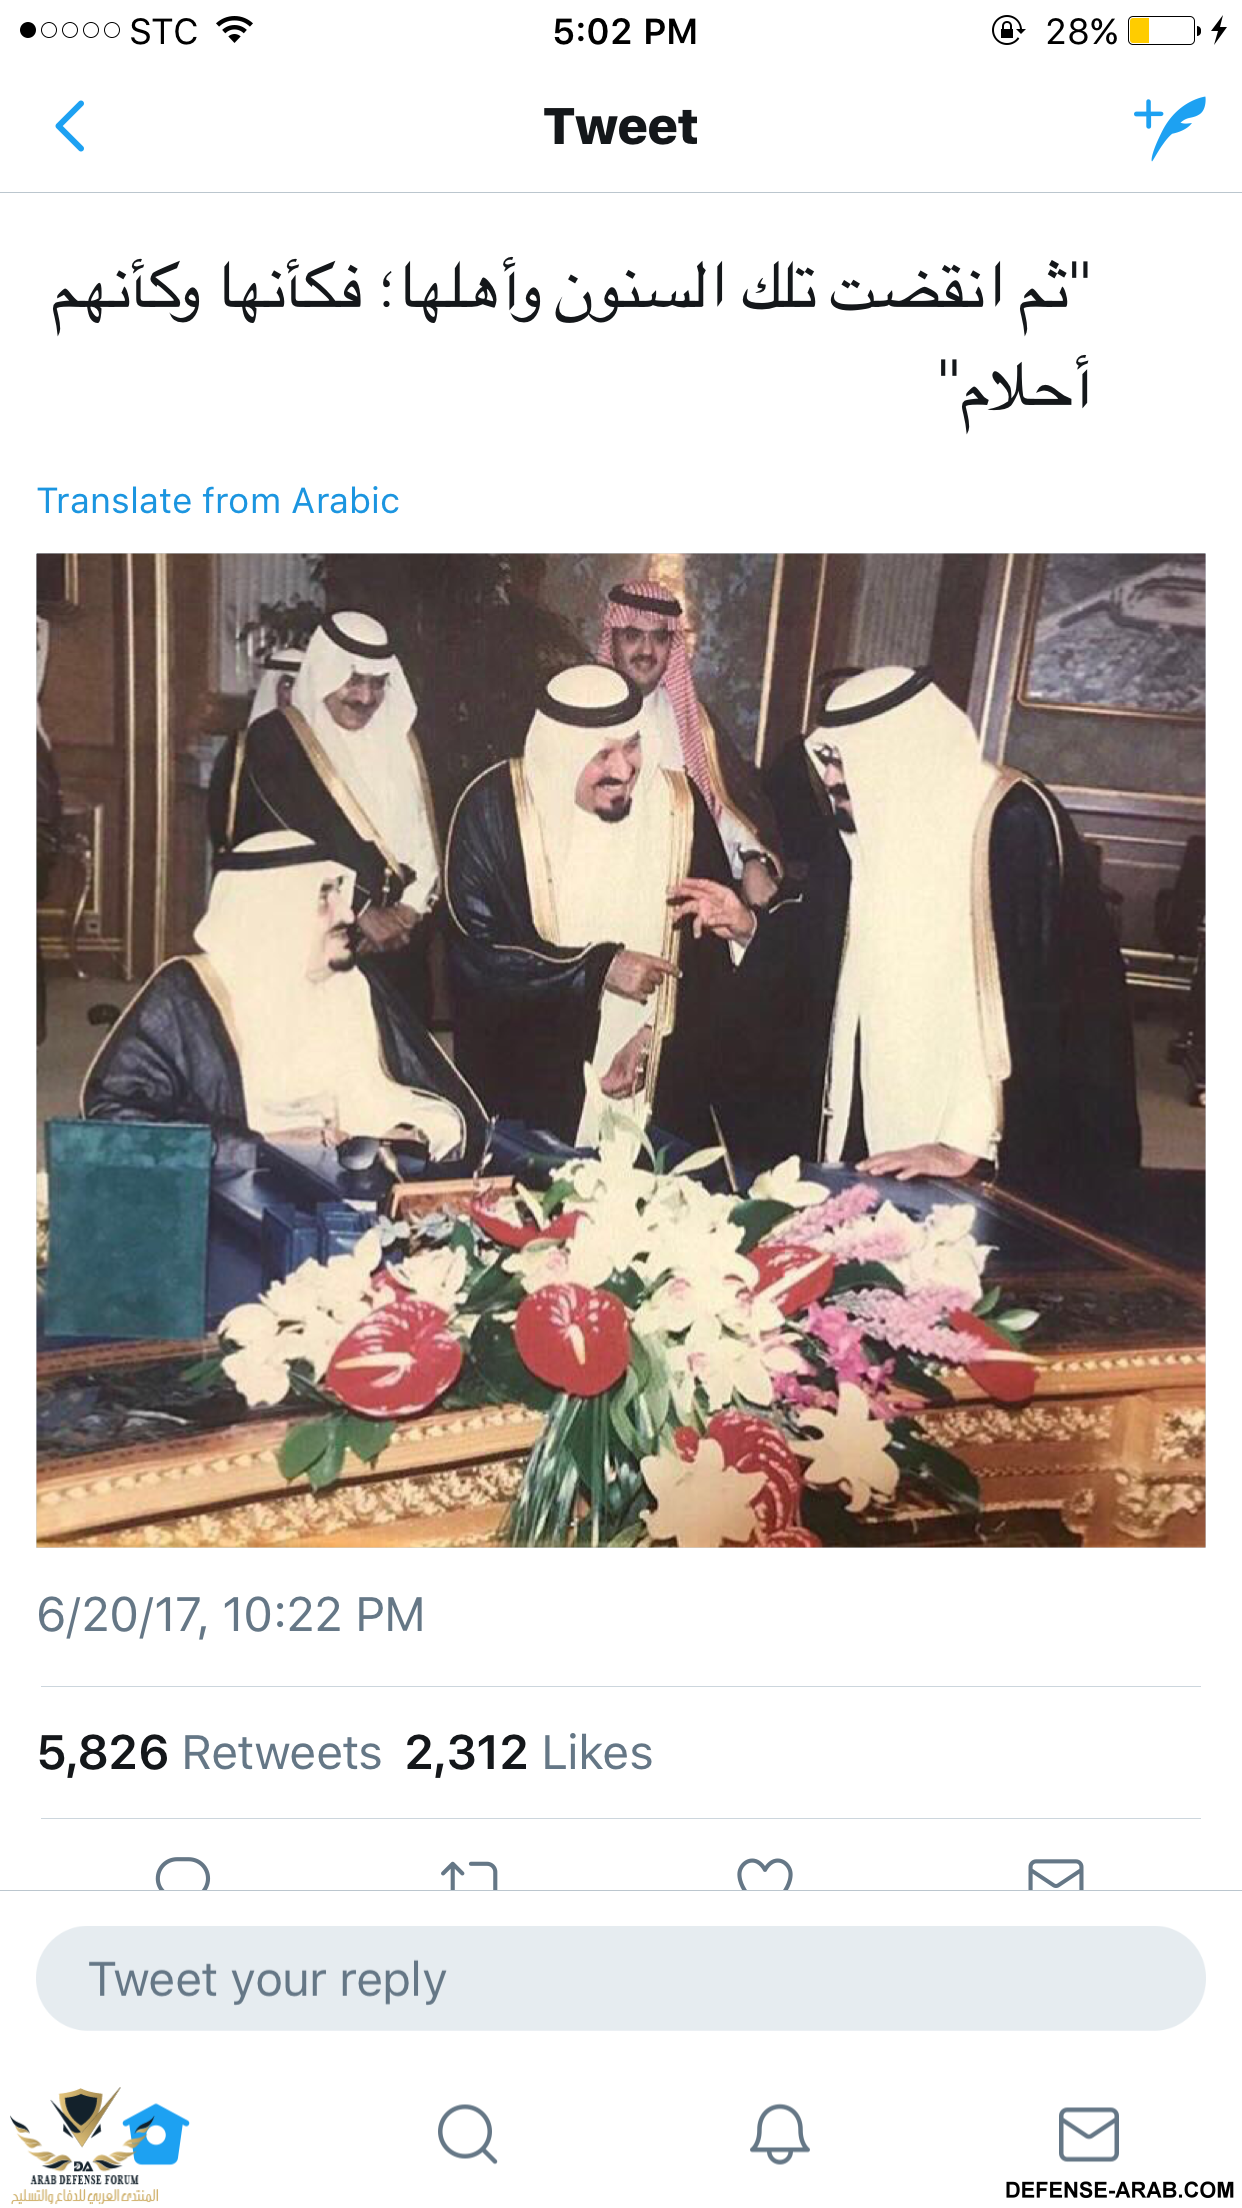Tap the 5:02 PM status bar clock
Screen dimensions: 1242x2208
(x=625, y=32)
